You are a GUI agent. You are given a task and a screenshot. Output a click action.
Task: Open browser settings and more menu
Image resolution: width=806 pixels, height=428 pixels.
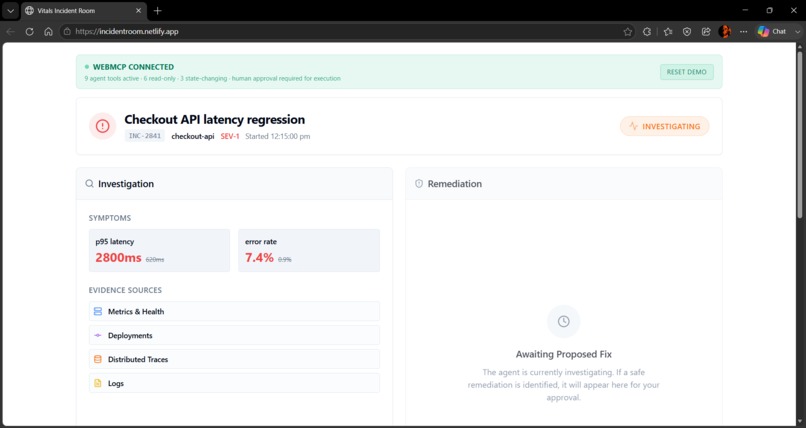(x=743, y=31)
